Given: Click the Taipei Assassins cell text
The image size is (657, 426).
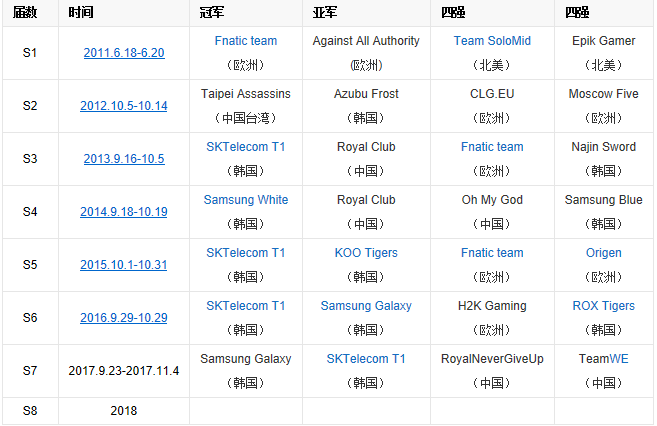Looking at the screenshot, I should coord(245,94).
